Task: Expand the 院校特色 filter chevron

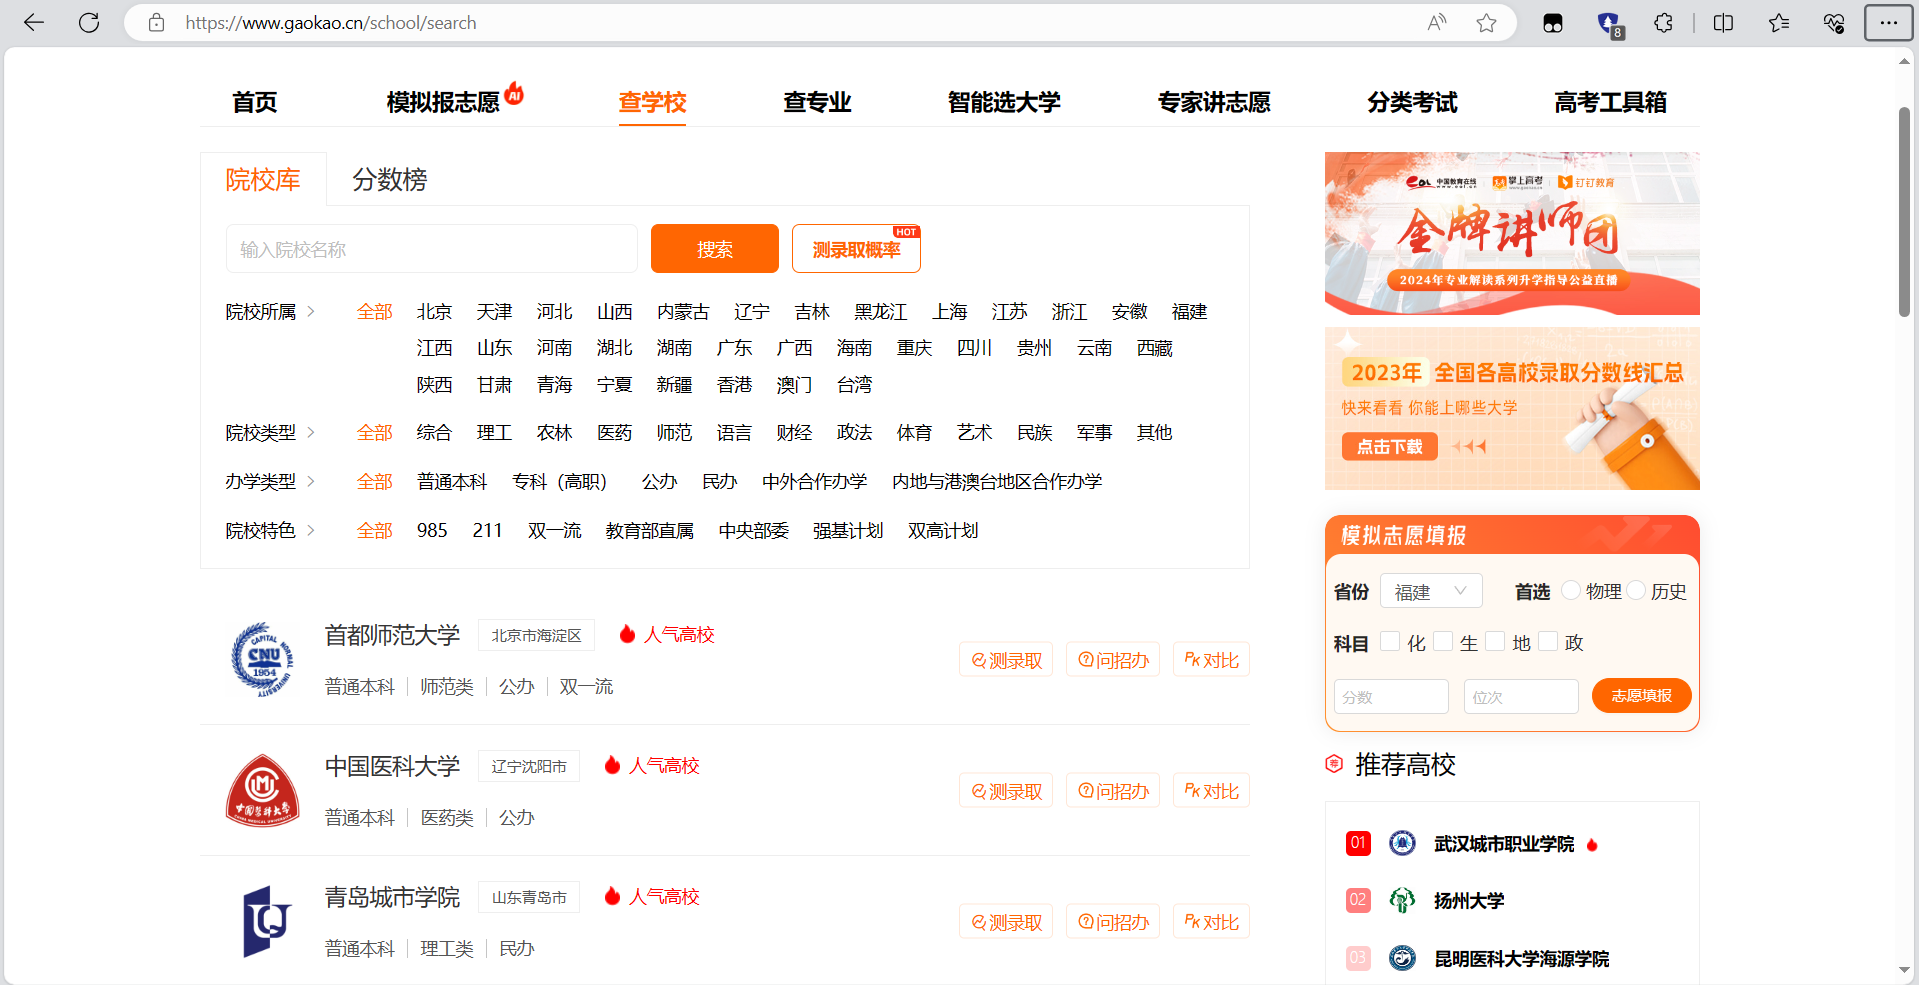Action: (x=311, y=530)
